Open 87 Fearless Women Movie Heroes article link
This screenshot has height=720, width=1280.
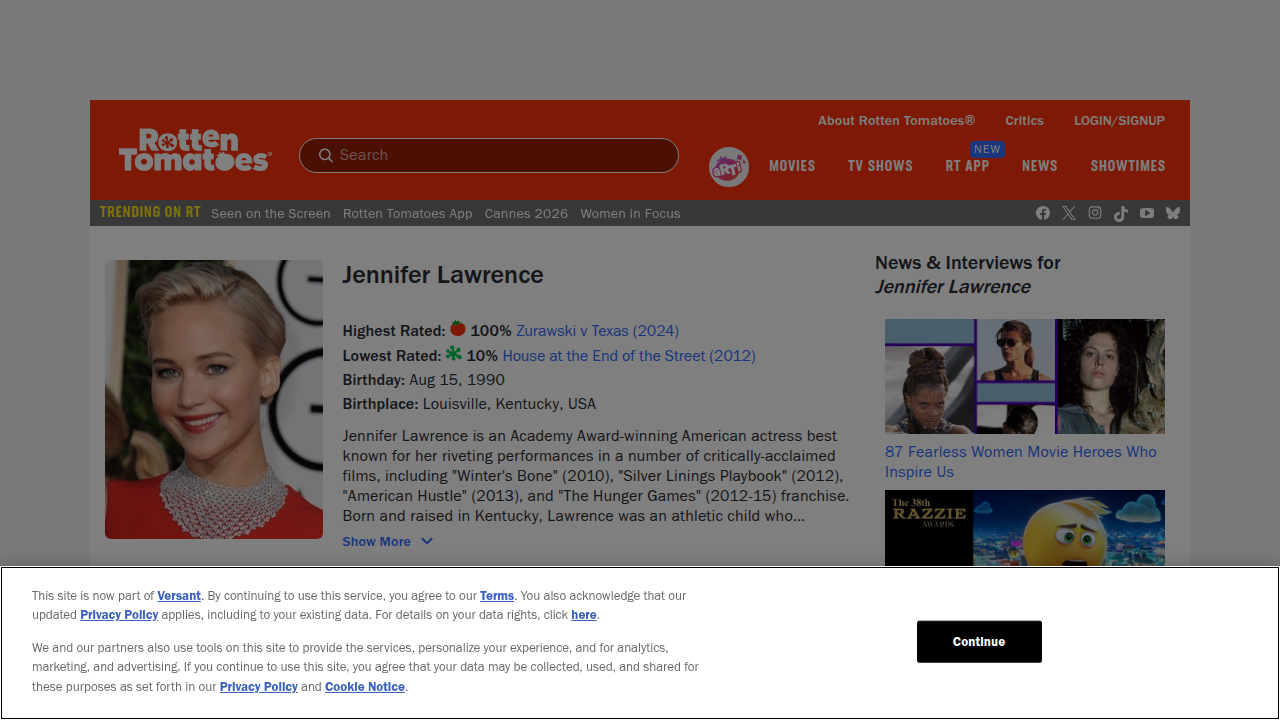[x=1021, y=461]
